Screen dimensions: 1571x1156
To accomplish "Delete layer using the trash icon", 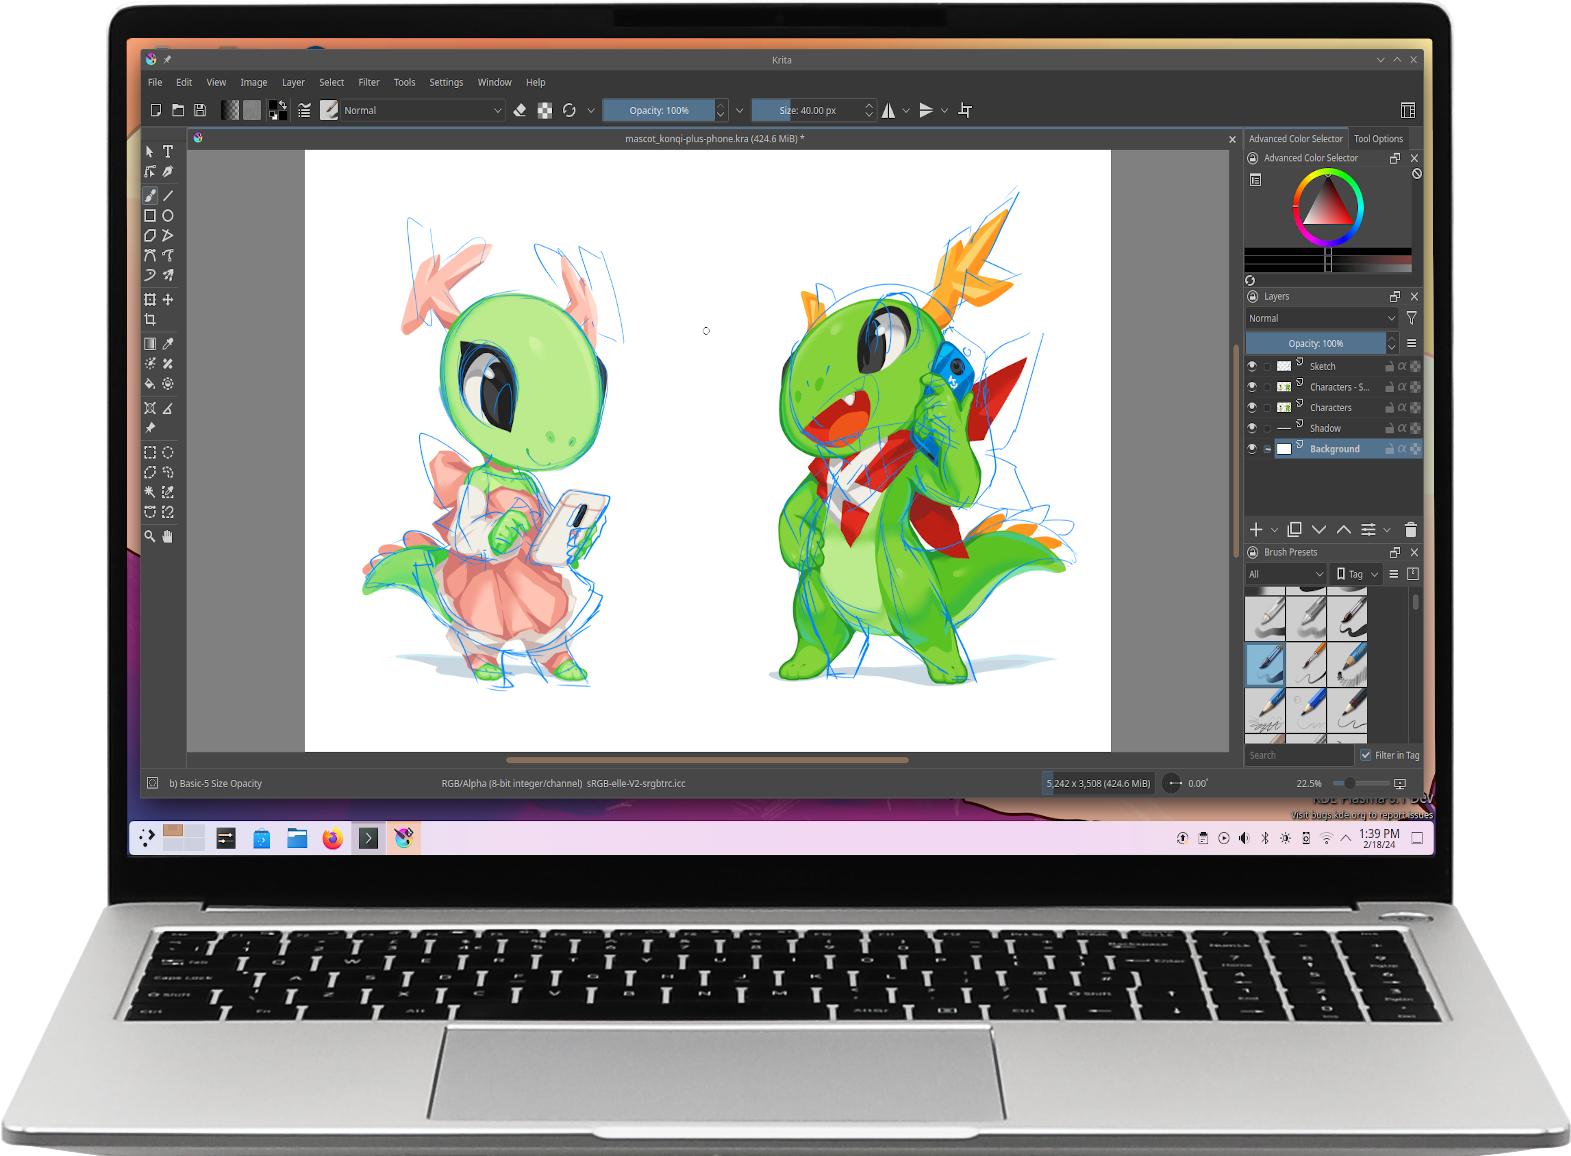I will coord(1411,530).
